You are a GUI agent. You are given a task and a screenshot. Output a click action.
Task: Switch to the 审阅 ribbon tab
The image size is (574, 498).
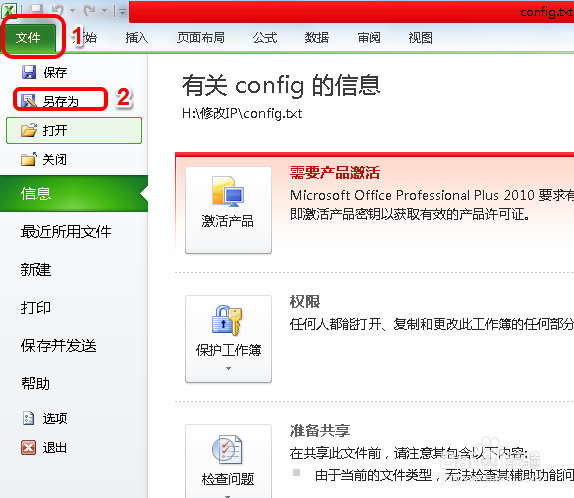369,37
